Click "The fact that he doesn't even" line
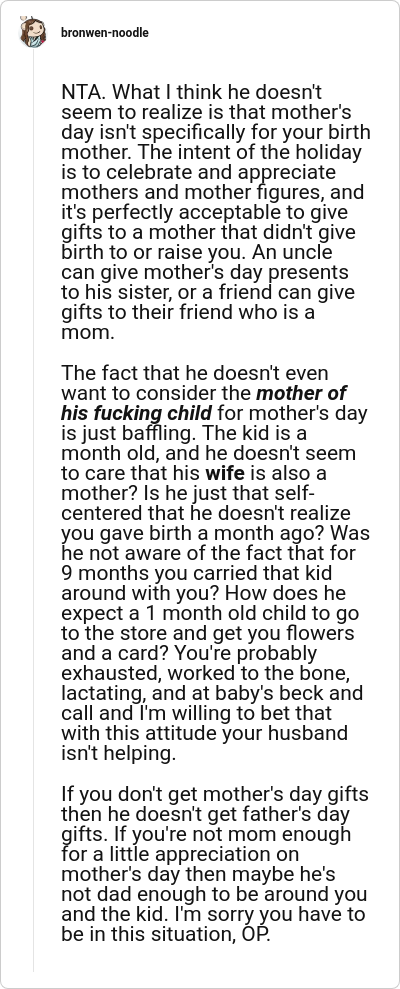 (195, 373)
